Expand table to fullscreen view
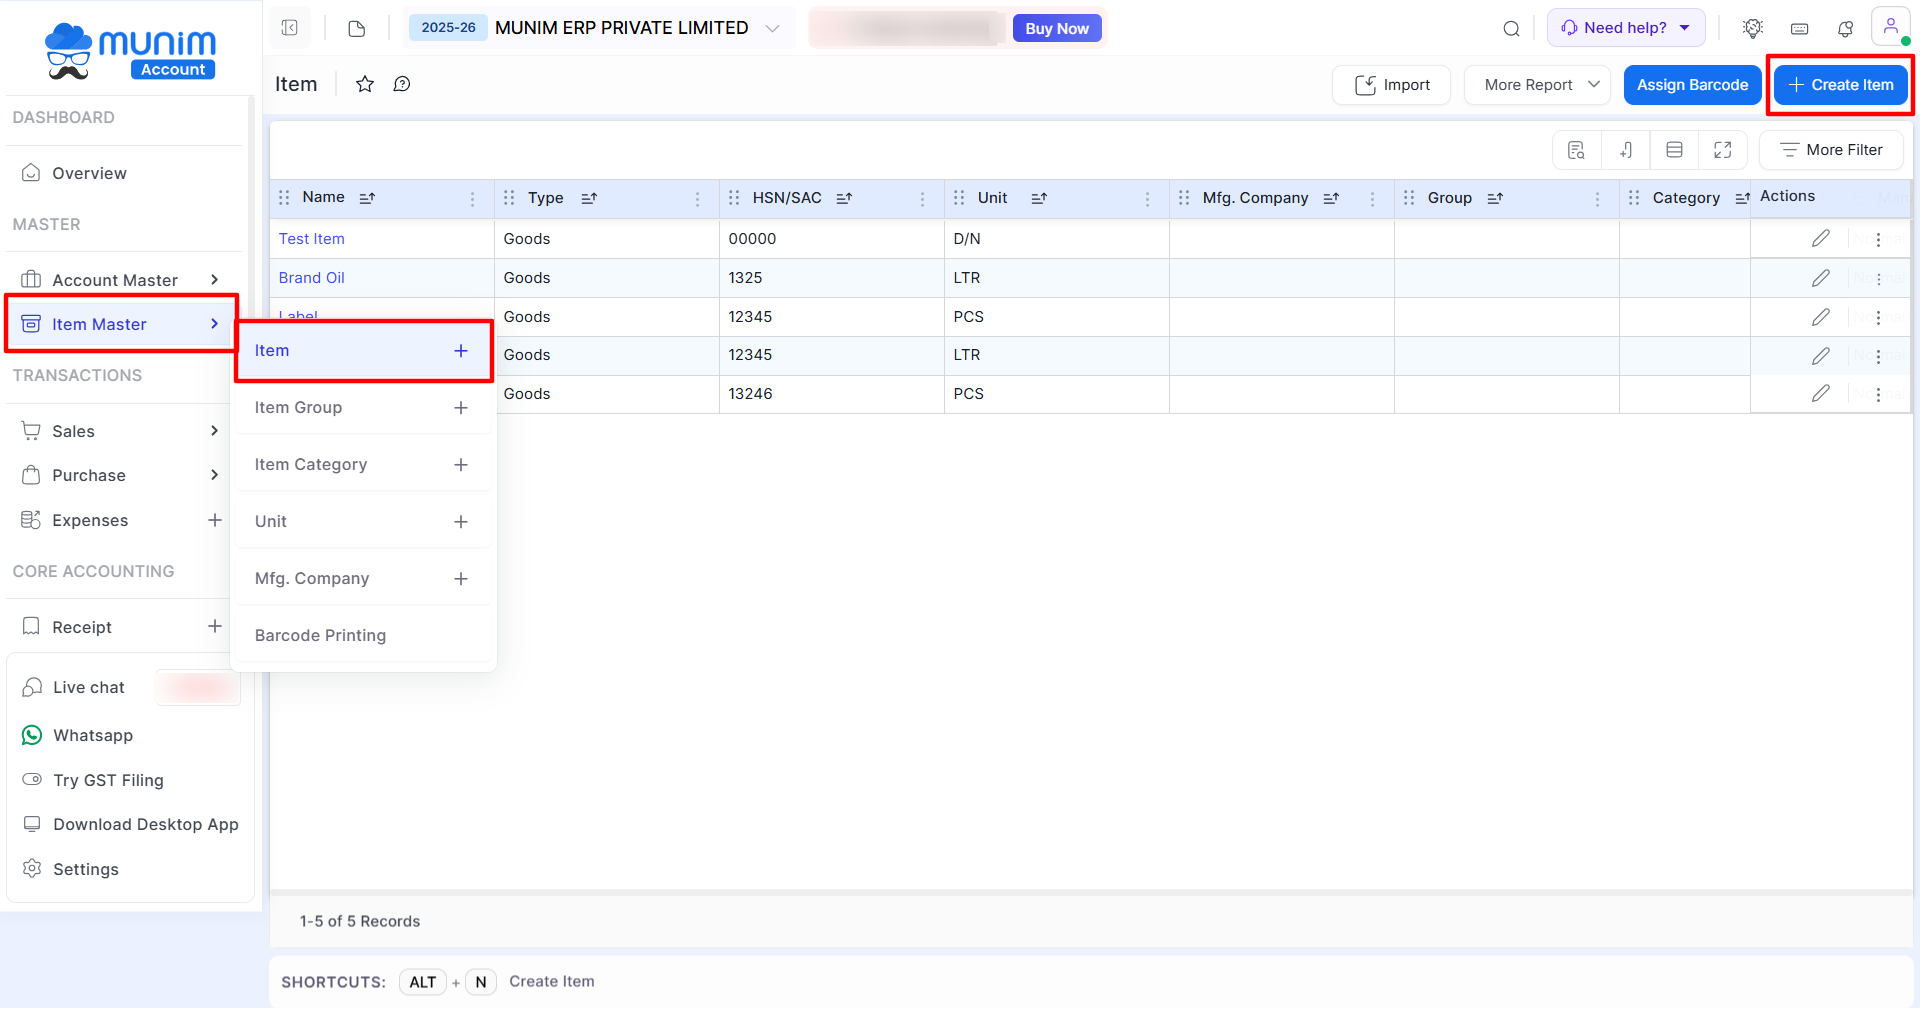 1722,150
